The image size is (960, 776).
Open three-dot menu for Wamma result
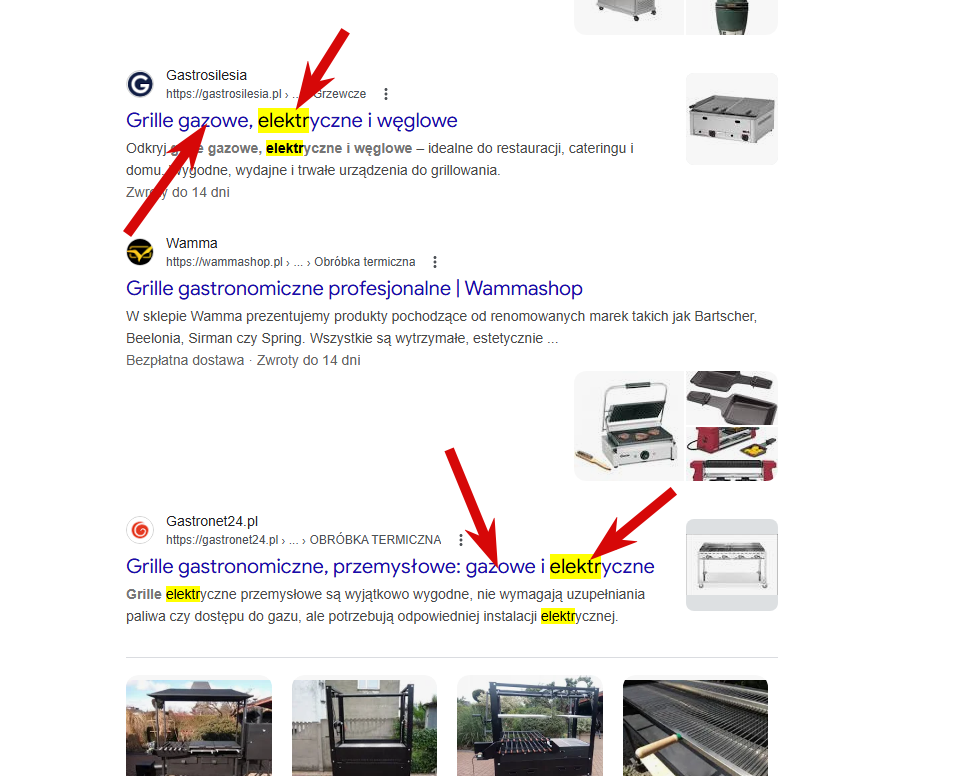pos(435,262)
